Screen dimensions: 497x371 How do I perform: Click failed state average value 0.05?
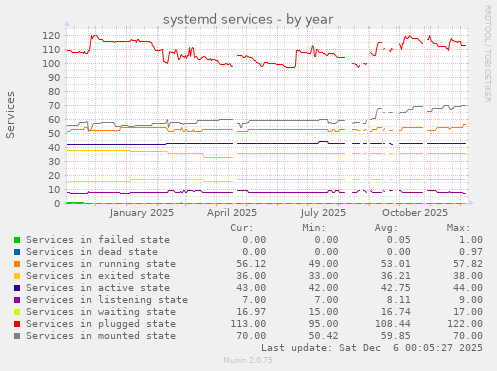coord(399,240)
